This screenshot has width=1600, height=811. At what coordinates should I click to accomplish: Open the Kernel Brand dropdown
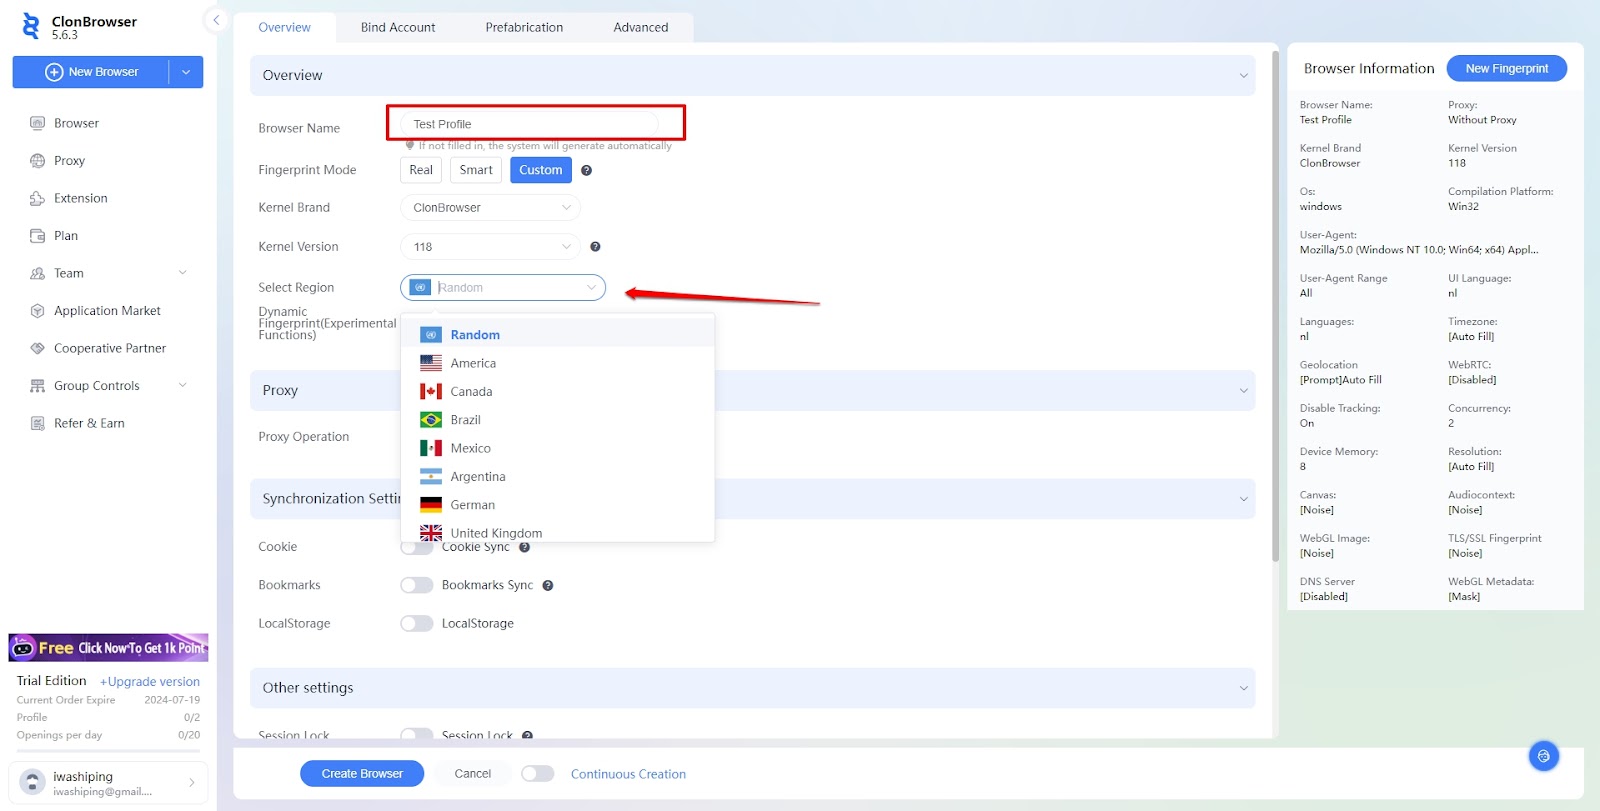point(490,208)
